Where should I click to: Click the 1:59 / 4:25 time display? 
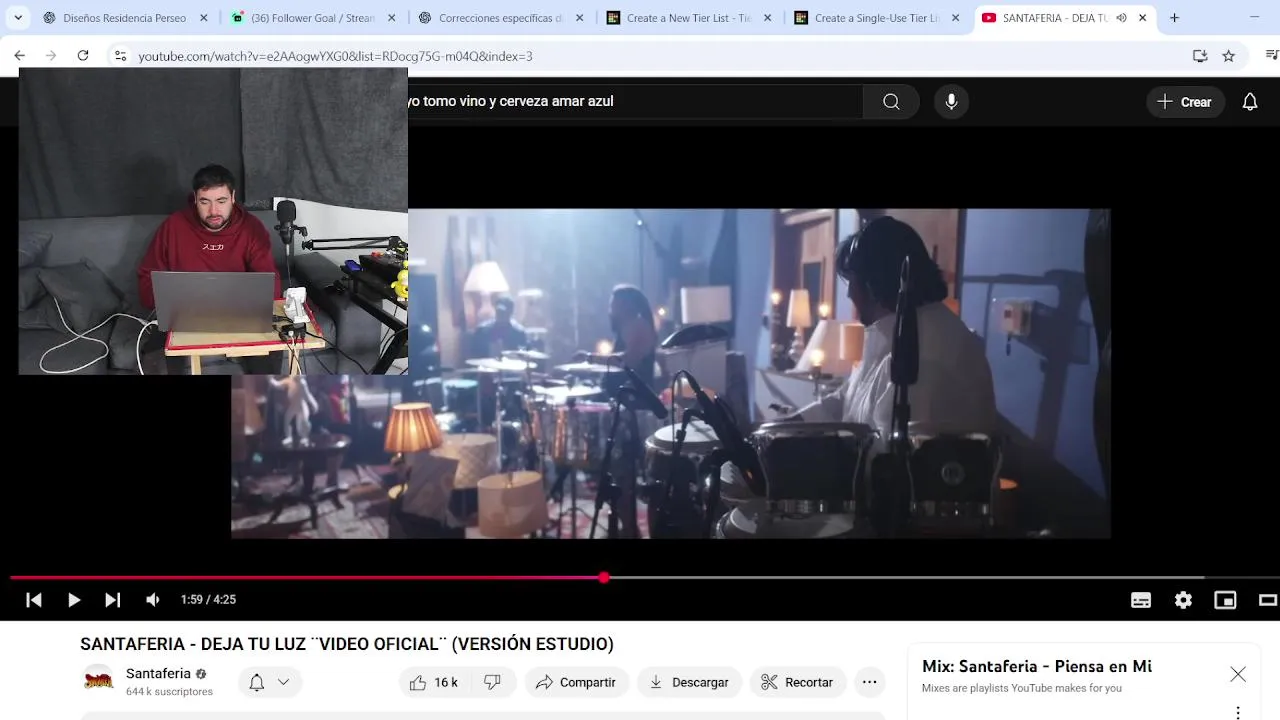(x=208, y=600)
